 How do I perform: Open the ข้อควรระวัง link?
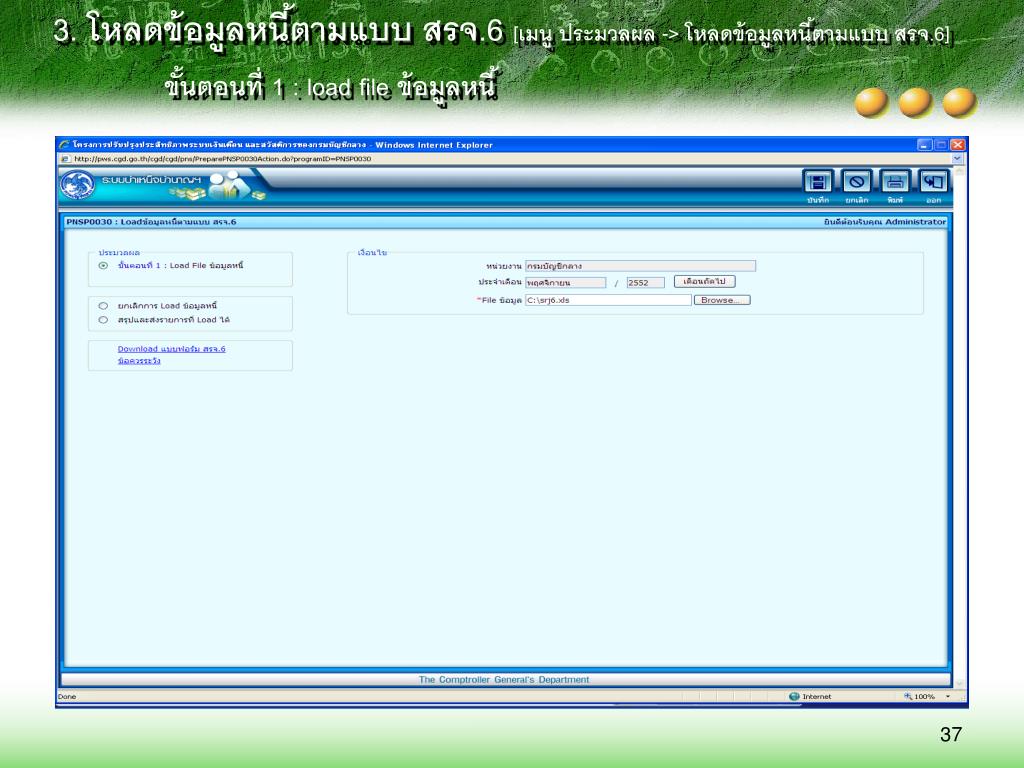click(x=139, y=360)
